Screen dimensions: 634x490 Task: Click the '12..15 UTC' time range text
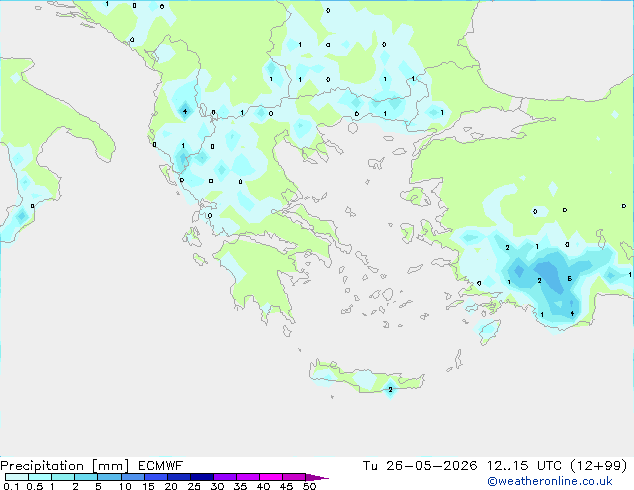click(524, 466)
